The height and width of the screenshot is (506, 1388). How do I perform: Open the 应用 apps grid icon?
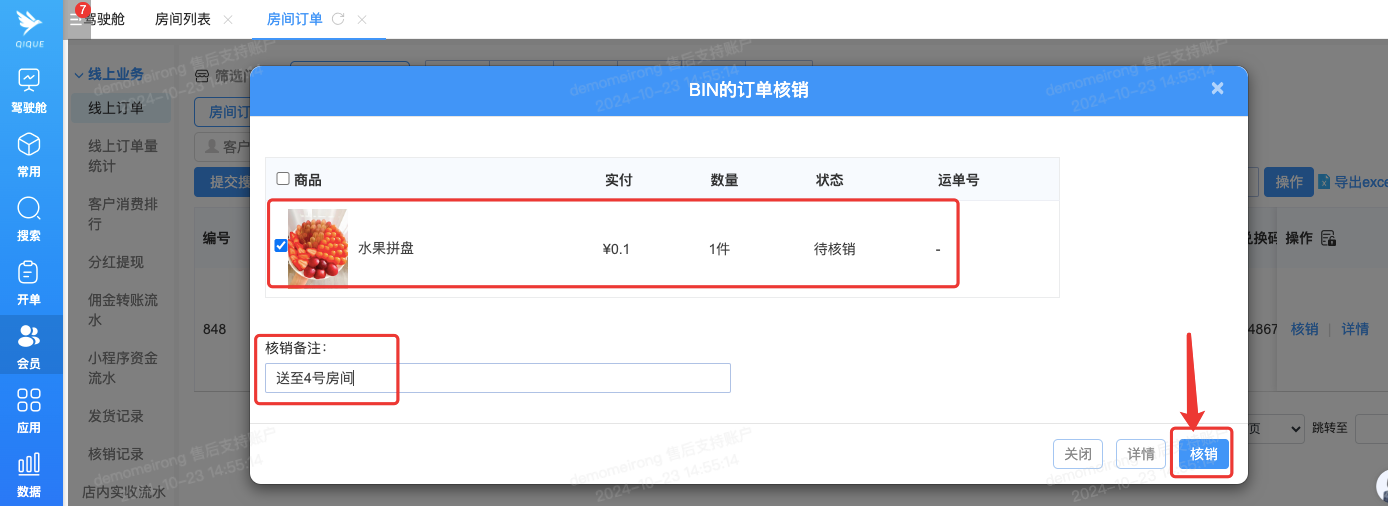tap(29, 401)
